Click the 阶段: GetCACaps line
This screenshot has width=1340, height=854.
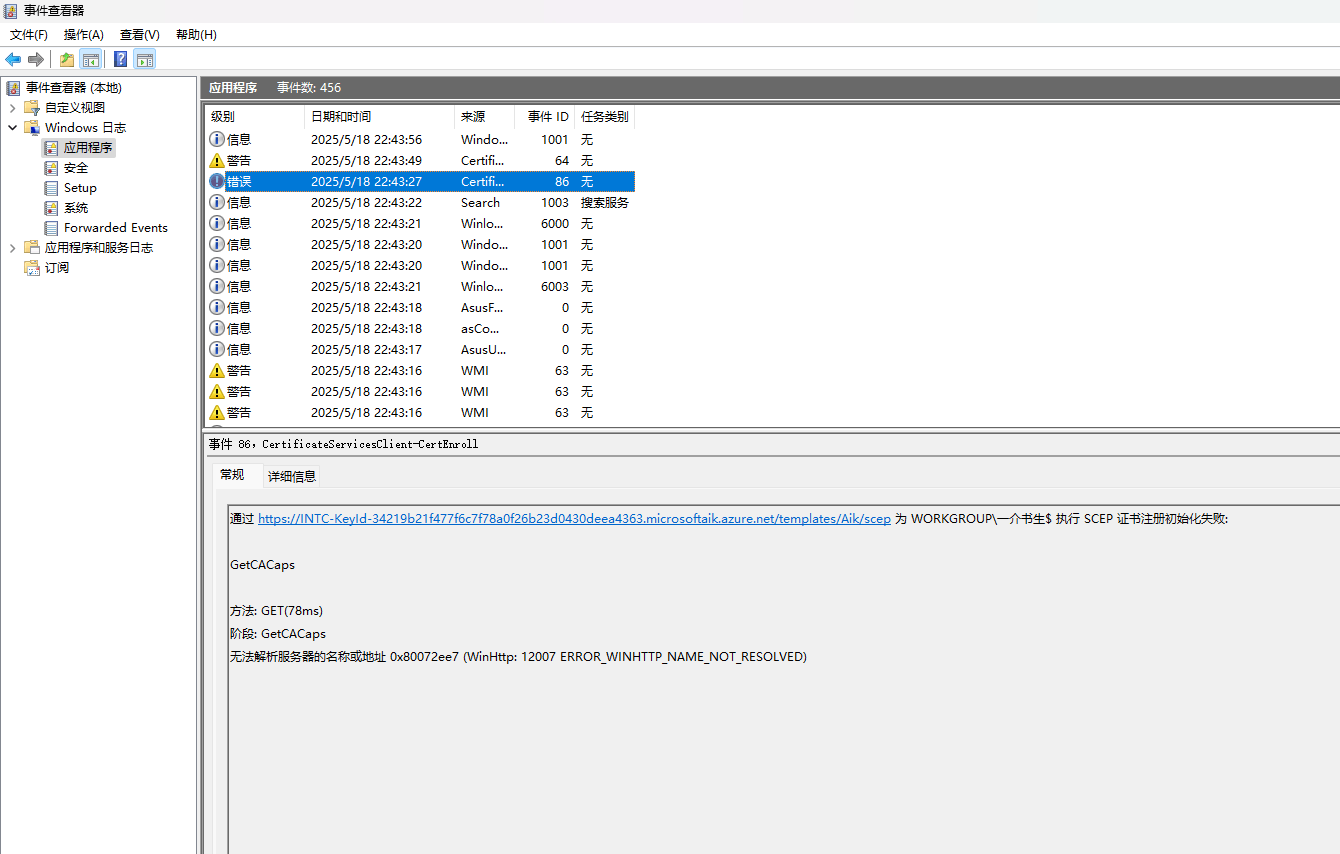click(277, 633)
